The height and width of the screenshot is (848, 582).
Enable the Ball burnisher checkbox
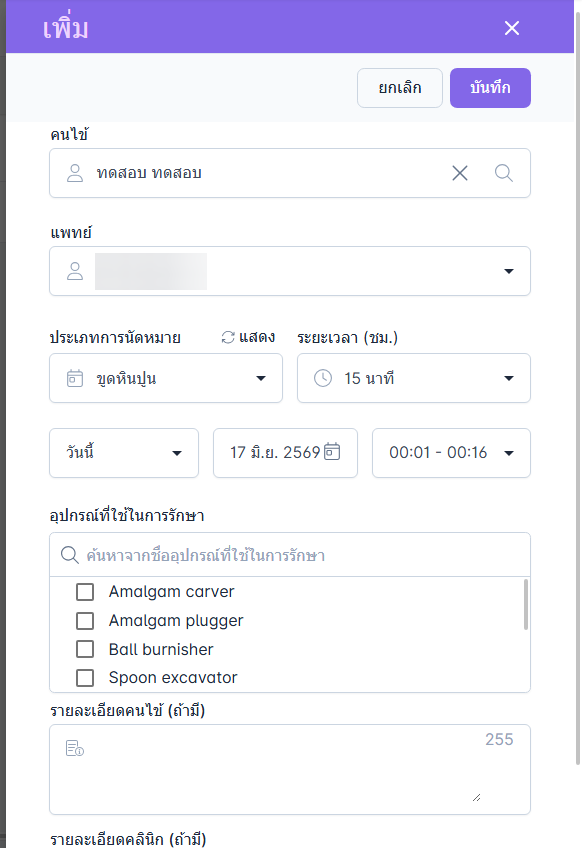(x=85, y=648)
